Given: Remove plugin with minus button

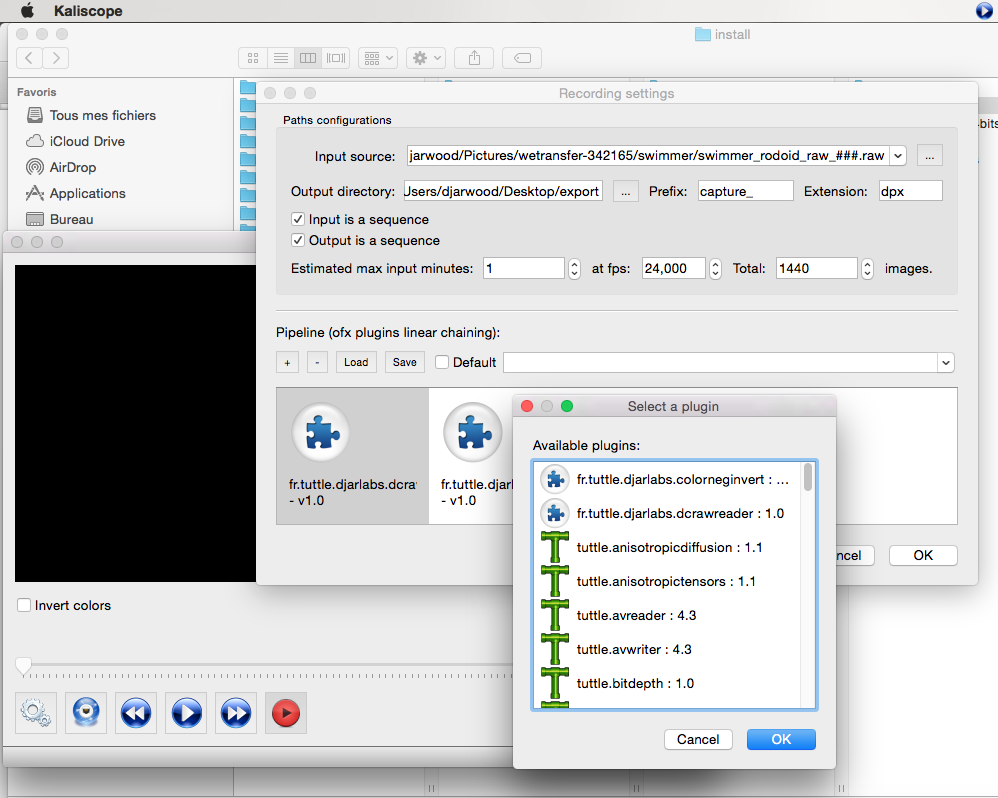Looking at the screenshot, I should coord(317,362).
